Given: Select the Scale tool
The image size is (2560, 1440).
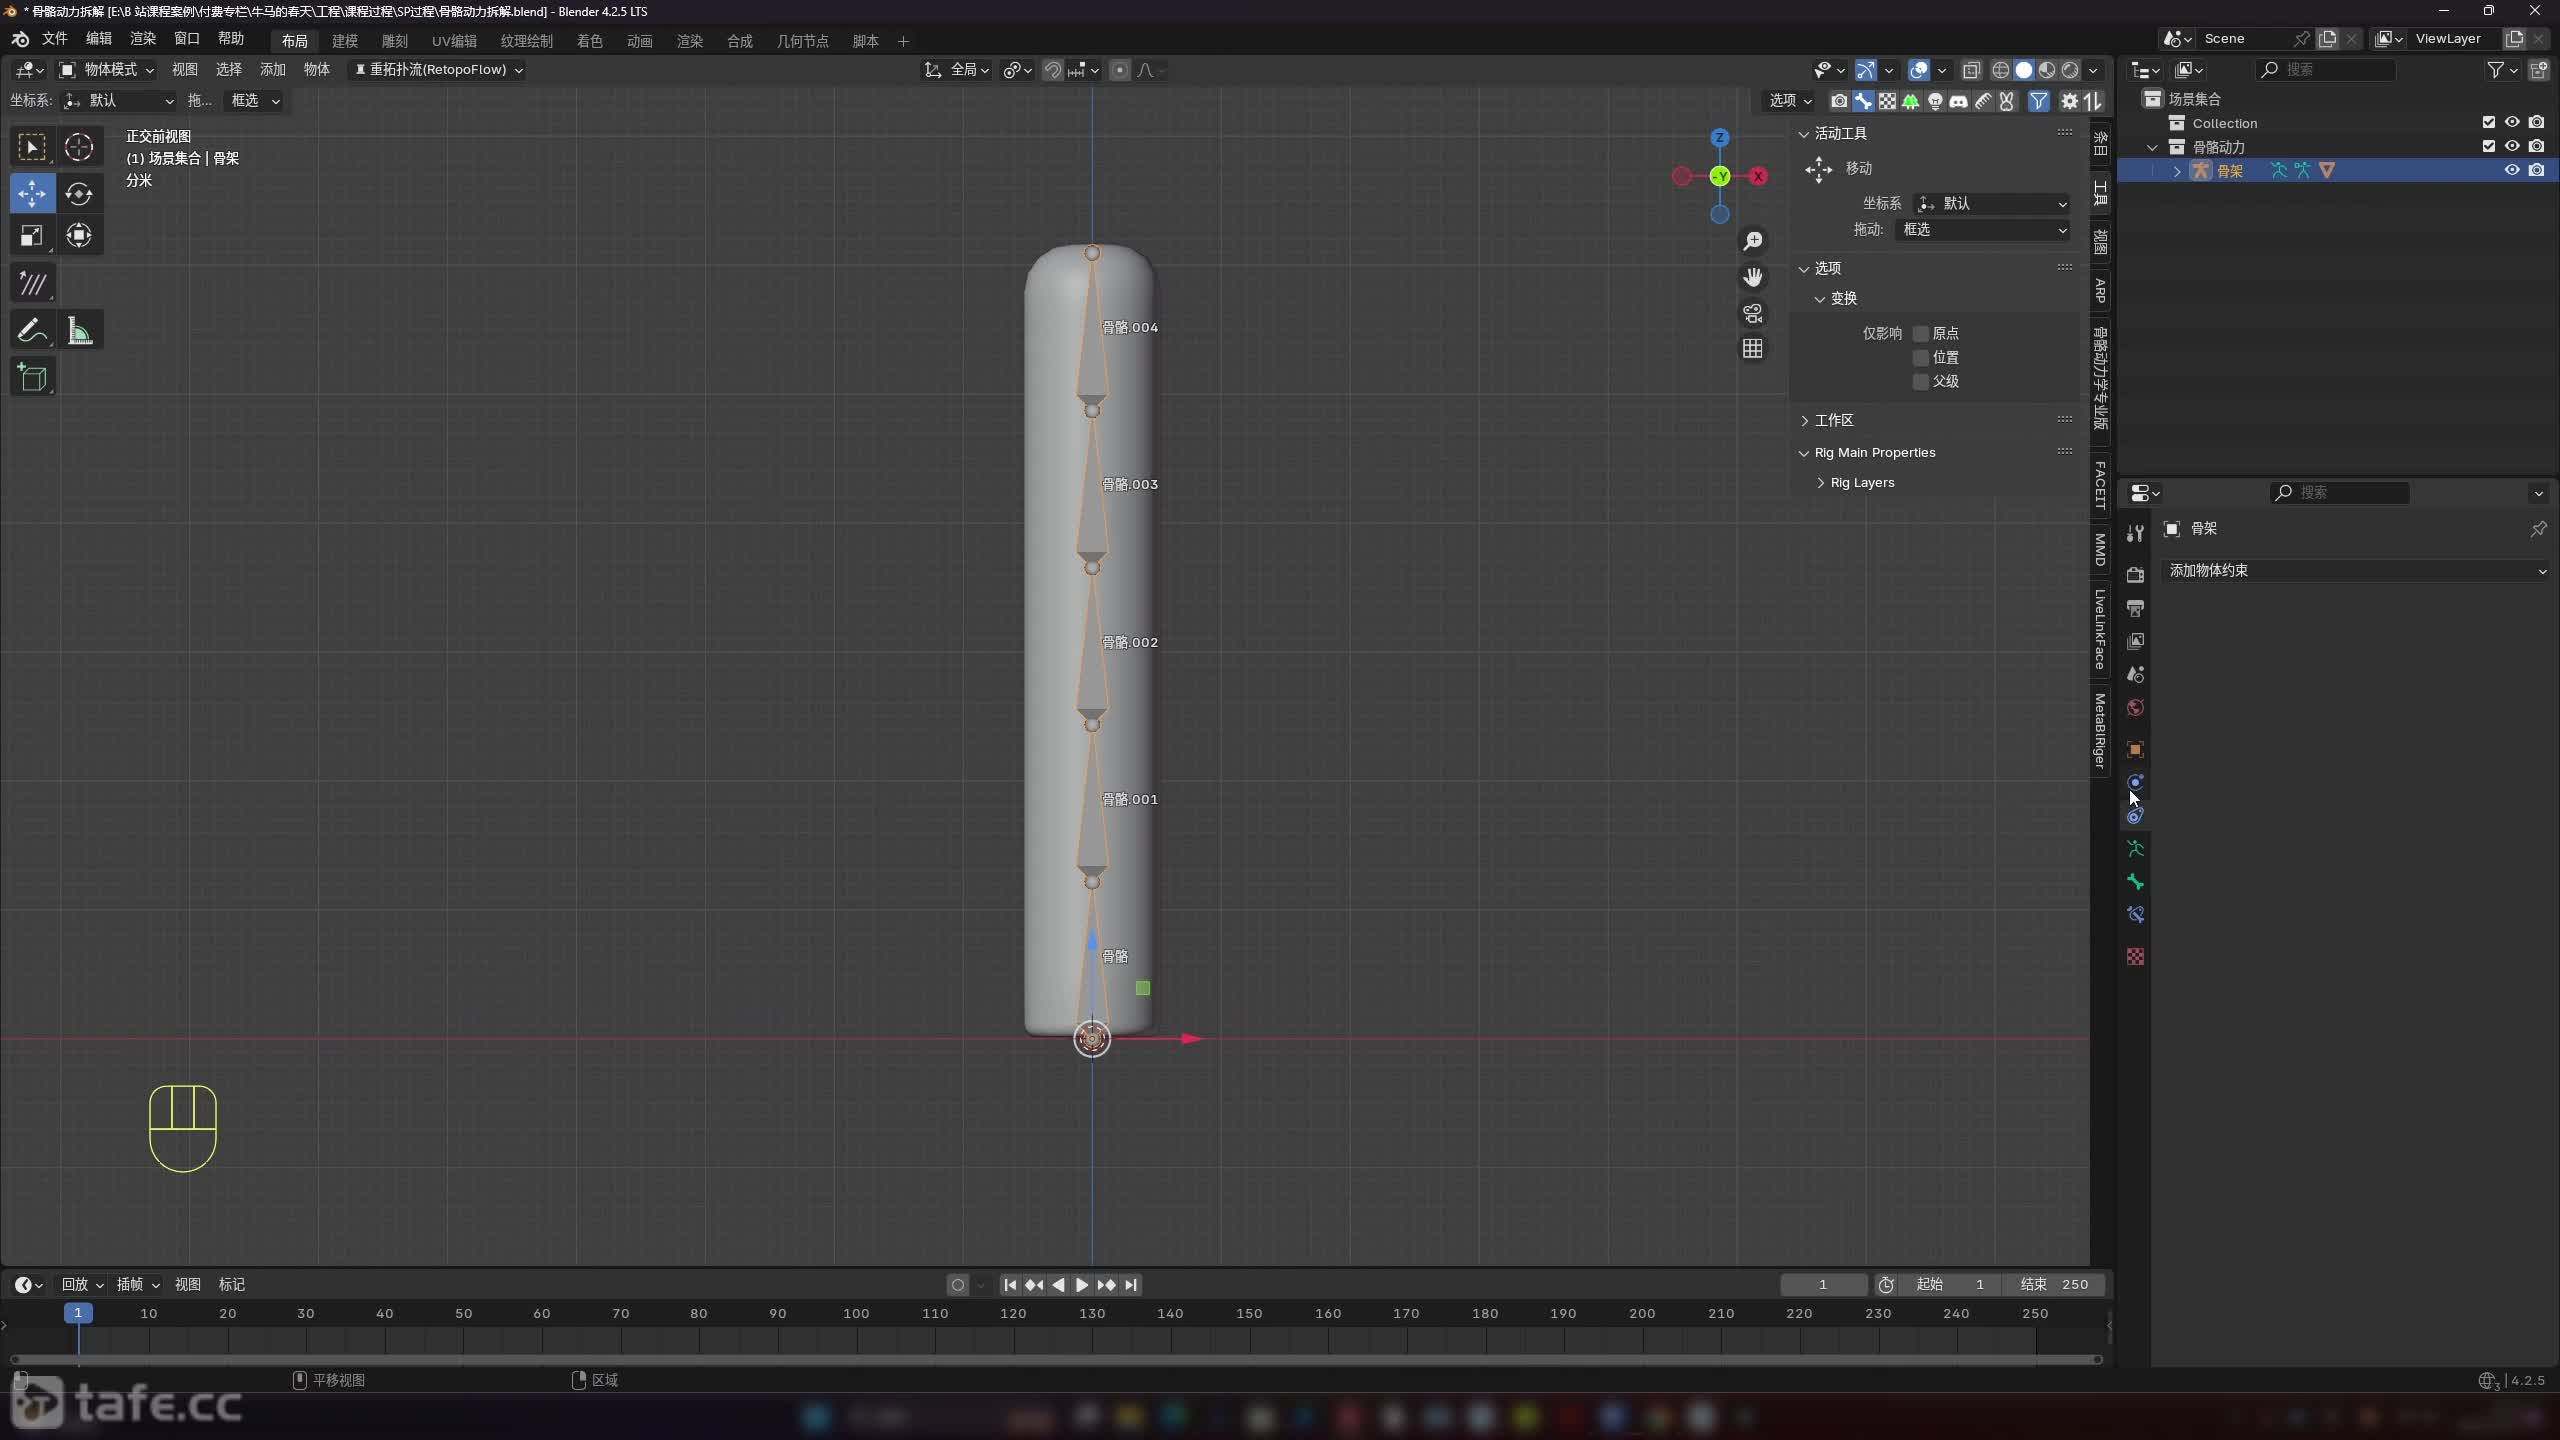Looking at the screenshot, I should pos(32,236).
